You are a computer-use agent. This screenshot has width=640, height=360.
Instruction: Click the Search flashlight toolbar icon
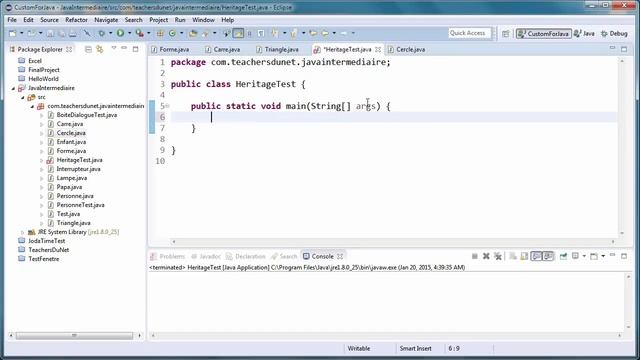(205, 33)
